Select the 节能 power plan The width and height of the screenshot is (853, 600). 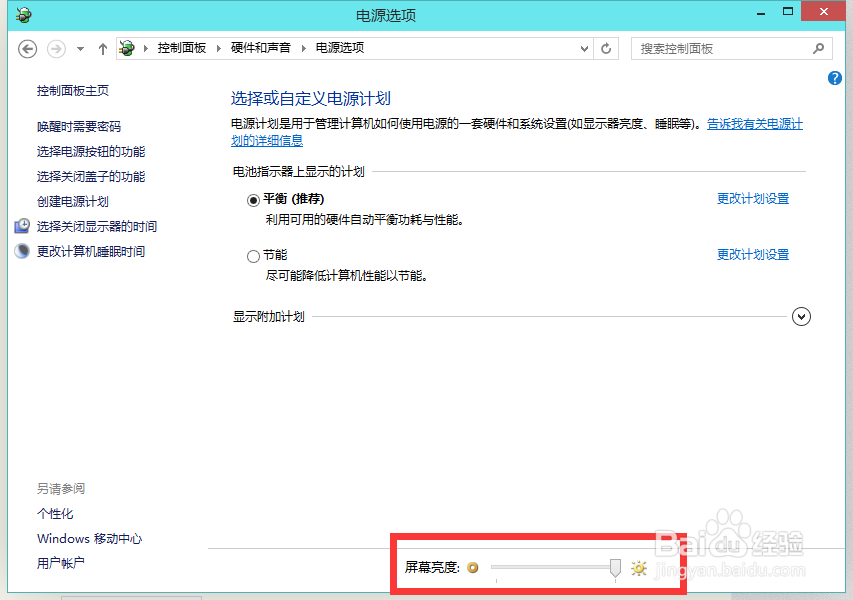pyautogui.click(x=254, y=255)
